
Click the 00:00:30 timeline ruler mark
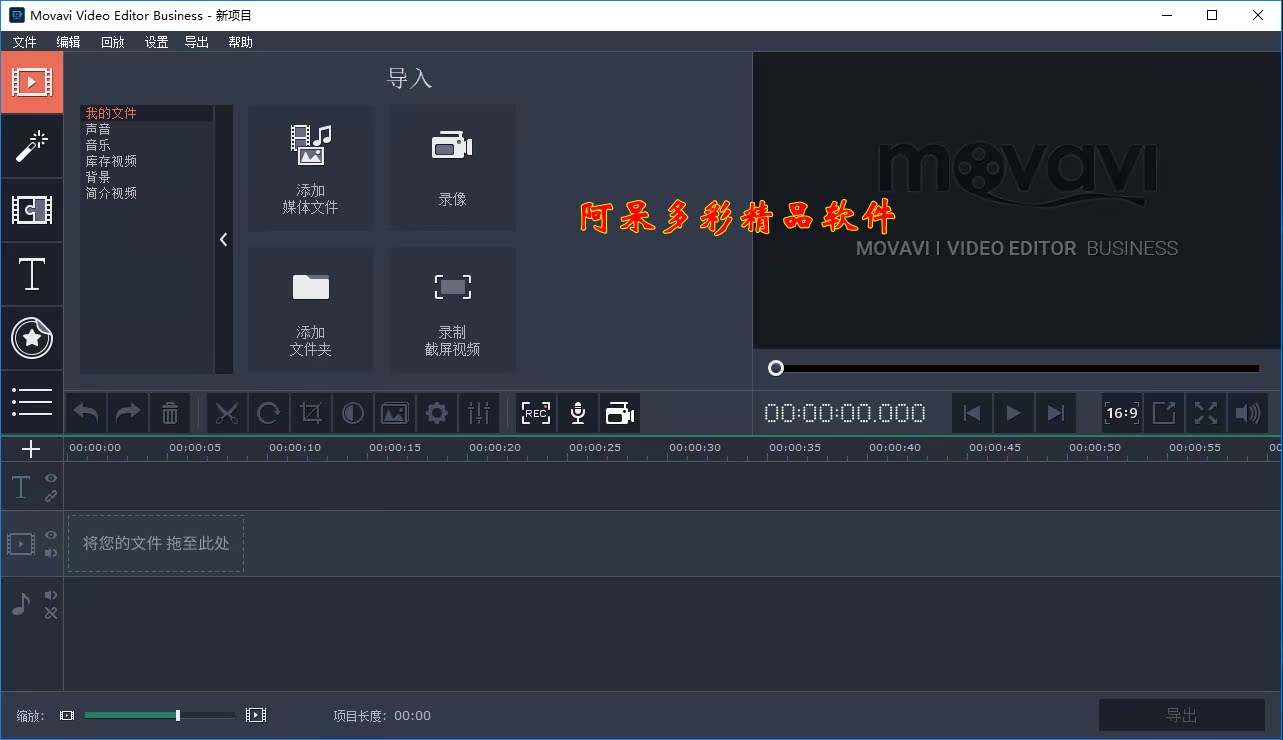[695, 448]
